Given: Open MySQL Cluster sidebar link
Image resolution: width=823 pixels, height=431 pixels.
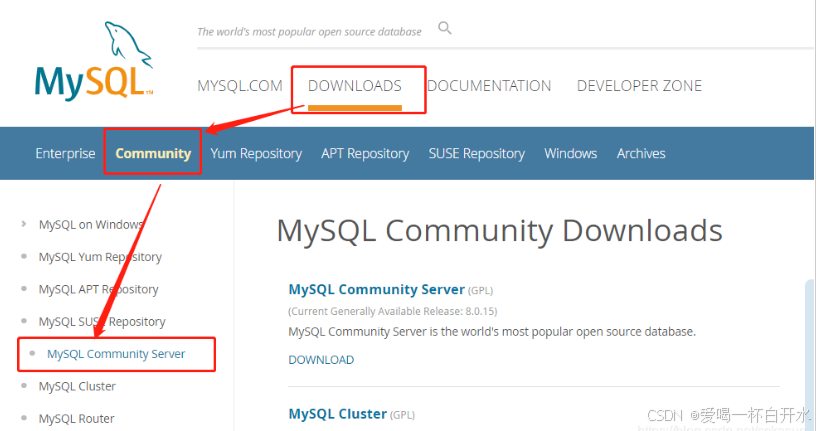Looking at the screenshot, I should click(x=77, y=386).
